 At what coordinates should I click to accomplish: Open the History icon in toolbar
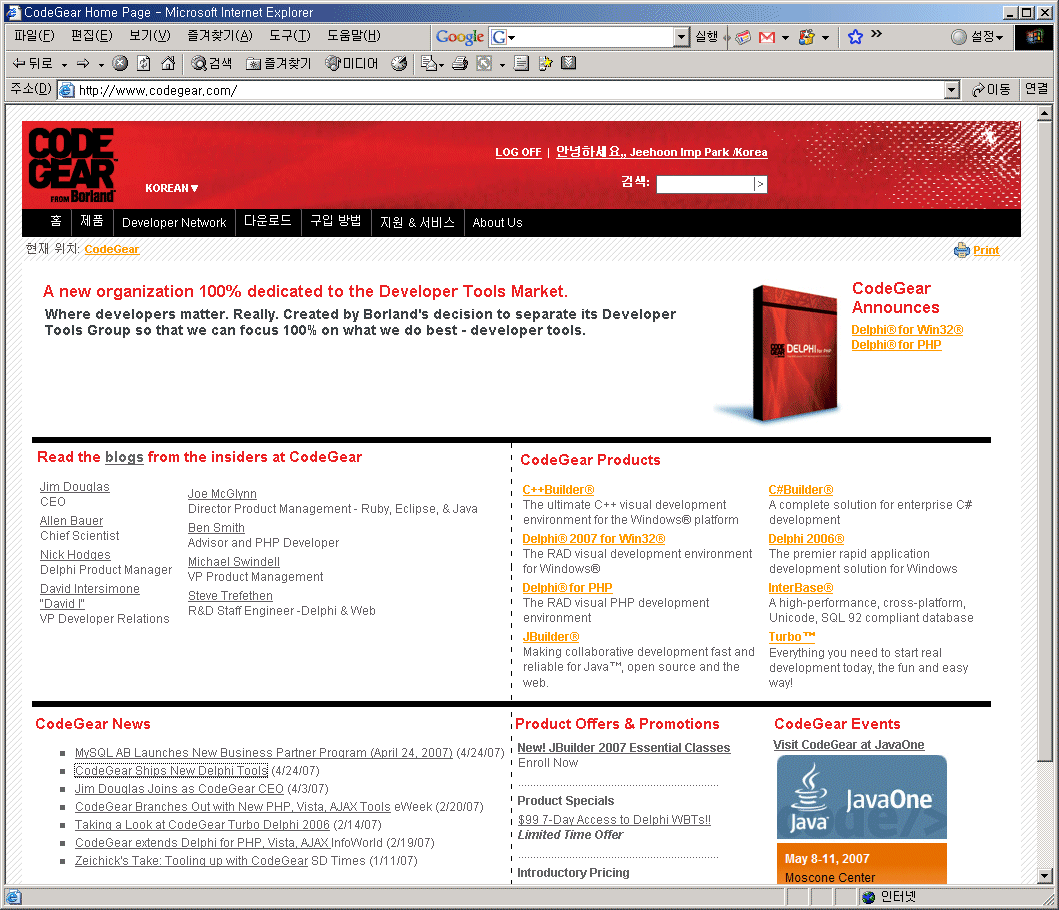tap(399, 64)
